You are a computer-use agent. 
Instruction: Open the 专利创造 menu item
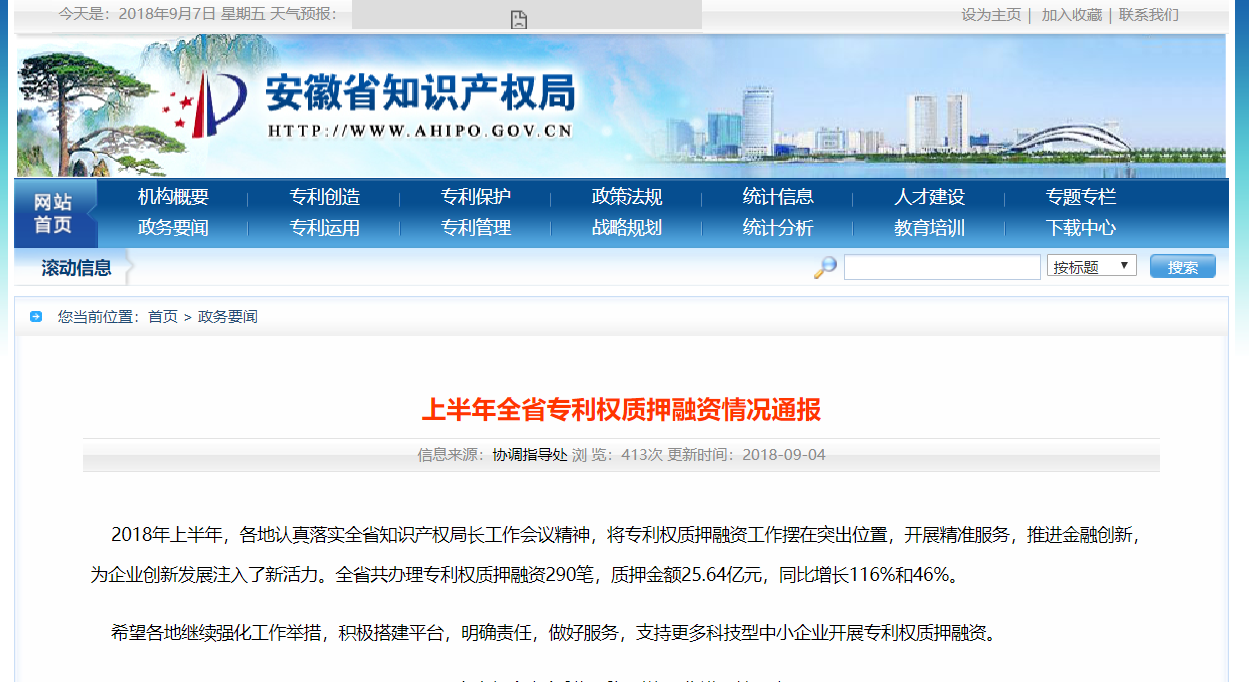tap(324, 197)
